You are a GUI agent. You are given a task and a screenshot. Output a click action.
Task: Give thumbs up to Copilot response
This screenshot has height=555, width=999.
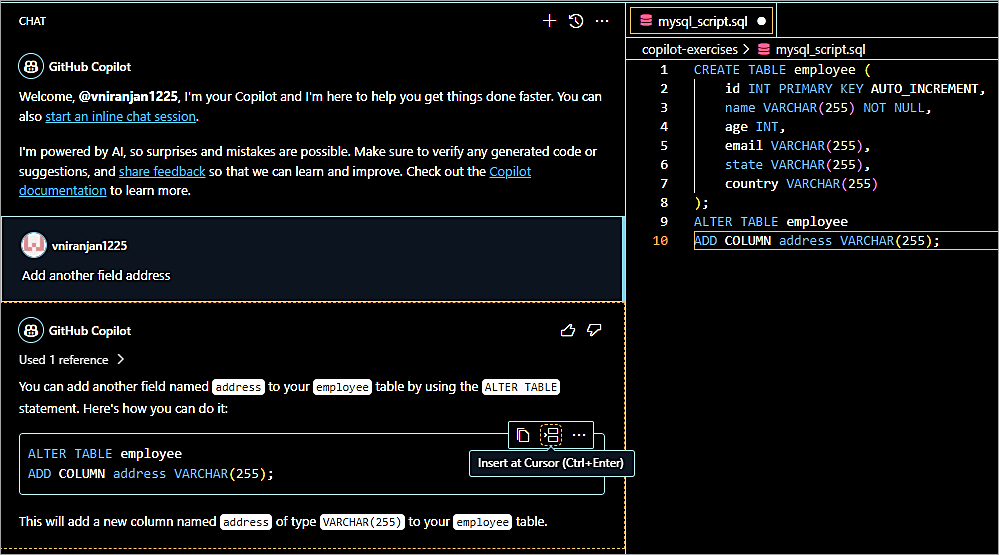point(568,330)
